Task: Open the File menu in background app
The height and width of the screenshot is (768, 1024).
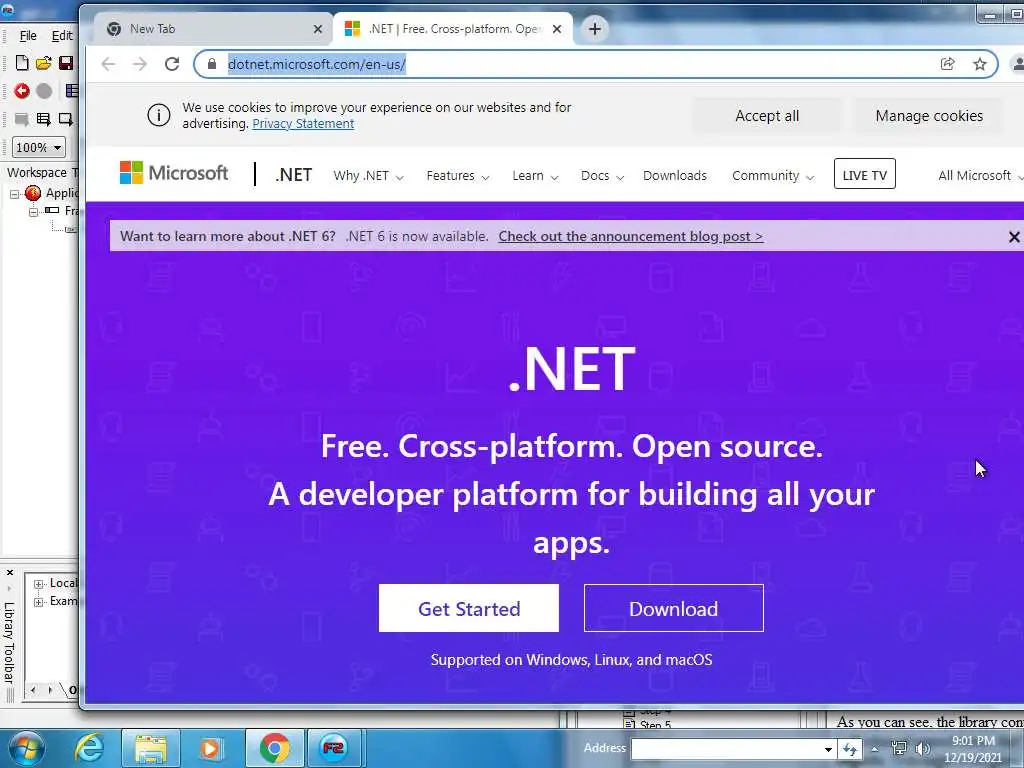Action: coord(28,36)
